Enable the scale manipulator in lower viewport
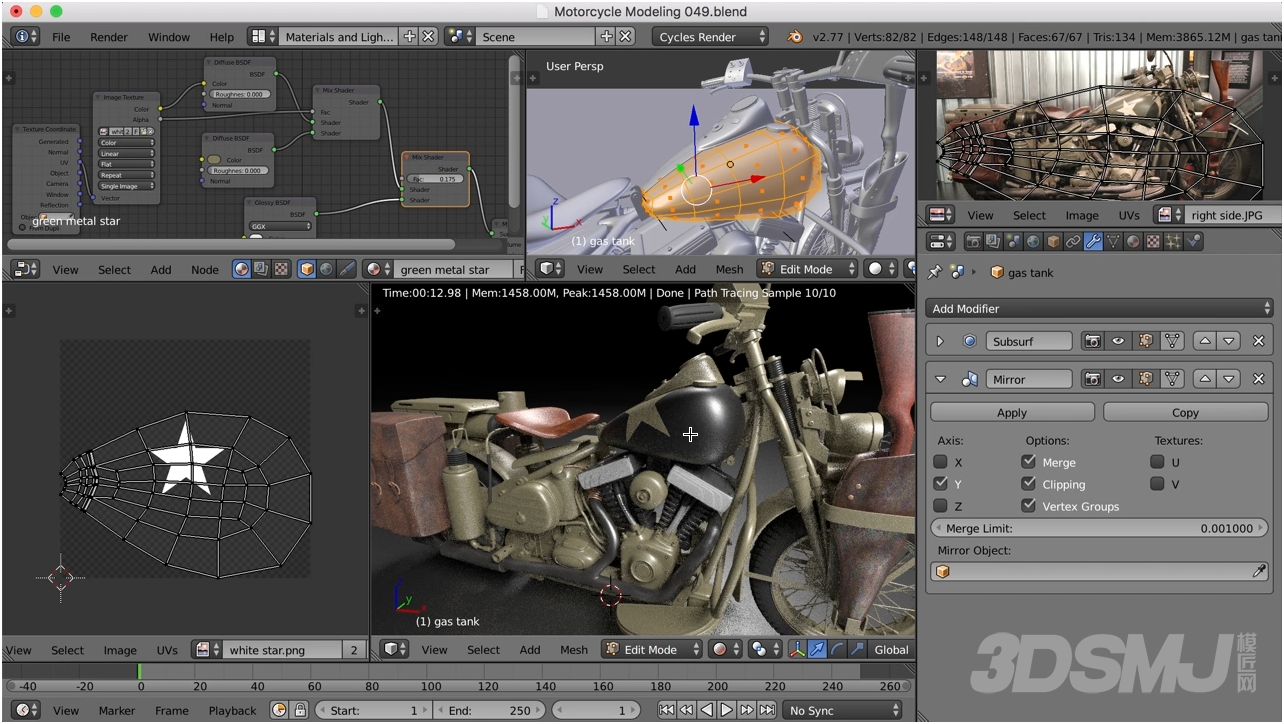1284x724 pixels. coord(855,649)
